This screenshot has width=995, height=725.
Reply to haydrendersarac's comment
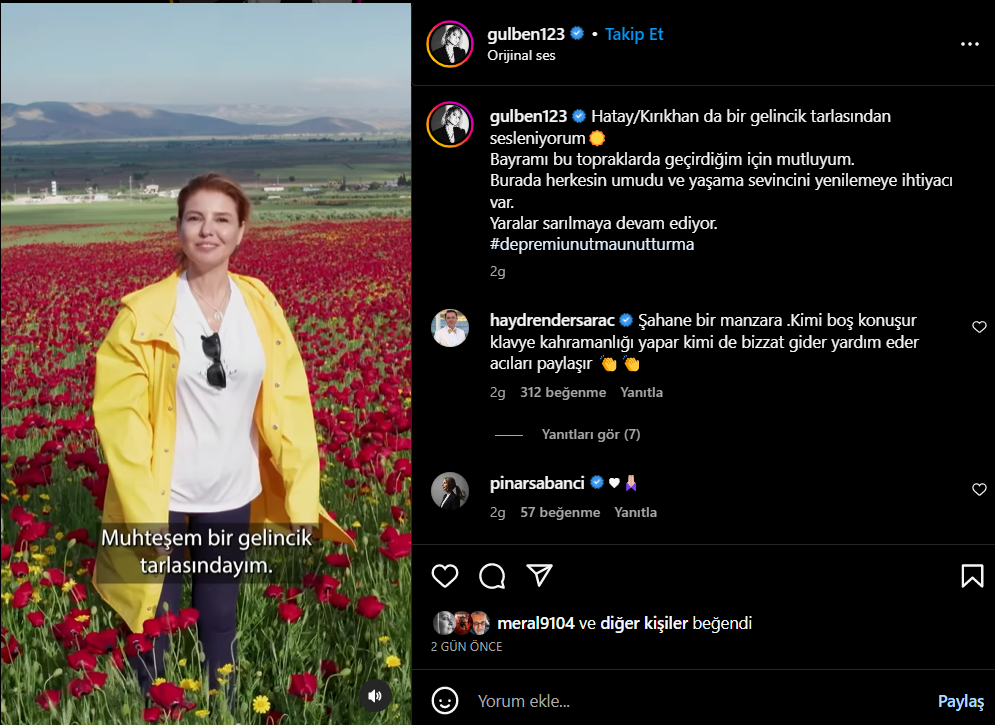tap(642, 393)
